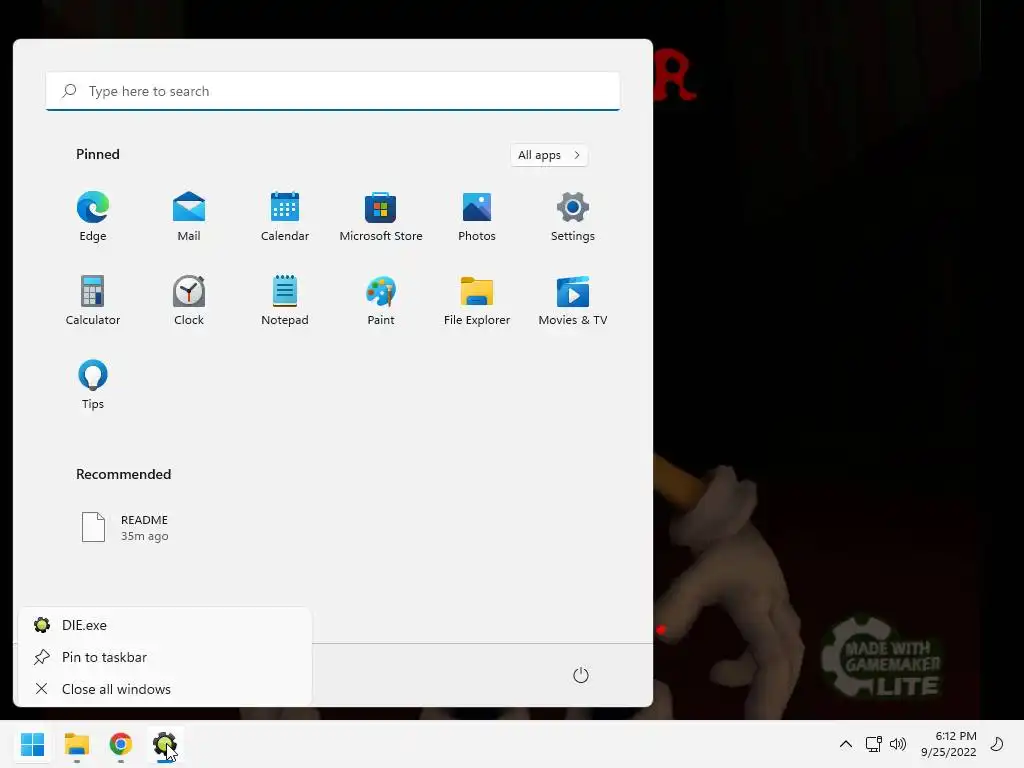This screenshot has width=1024, height=768.
Task: Open the Edge browser pinned app
Action: pyautogui.click(x=93, y=216)
